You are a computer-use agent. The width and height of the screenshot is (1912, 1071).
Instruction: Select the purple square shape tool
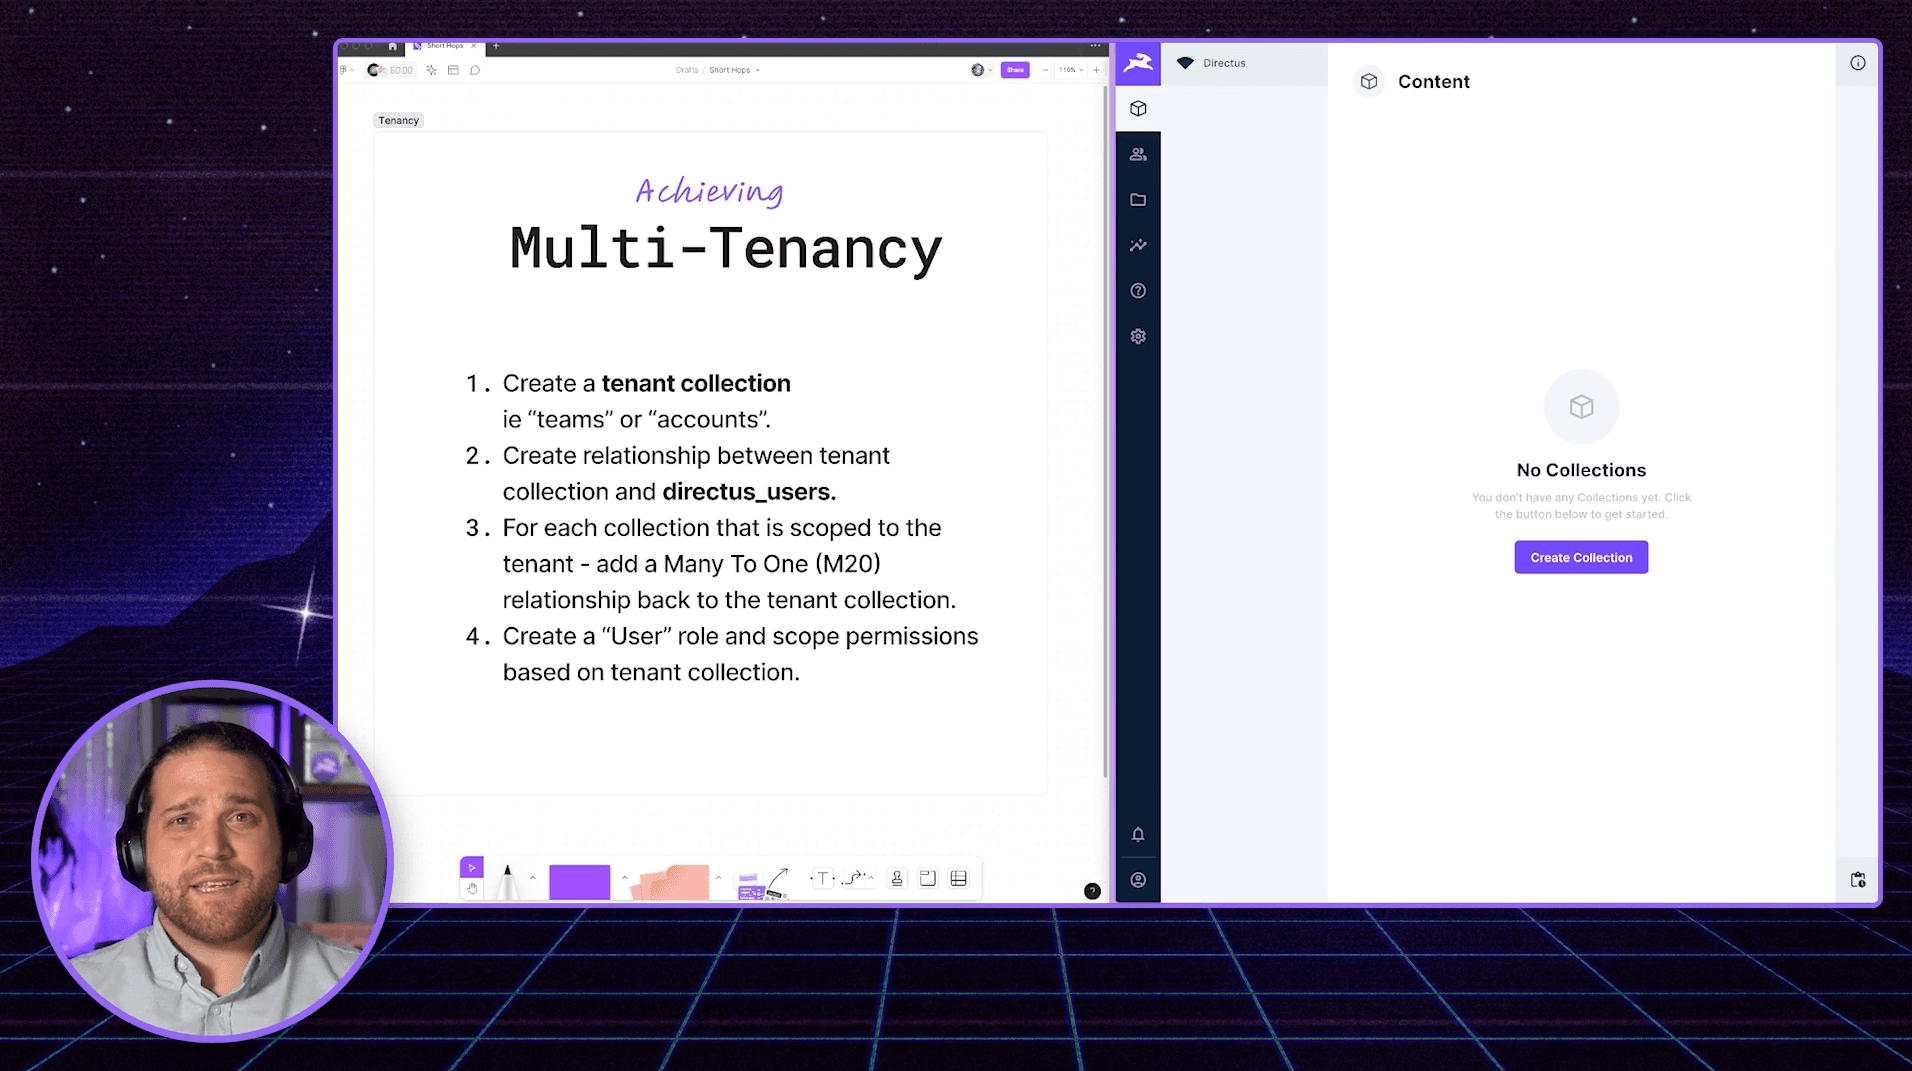coord(579,882)
